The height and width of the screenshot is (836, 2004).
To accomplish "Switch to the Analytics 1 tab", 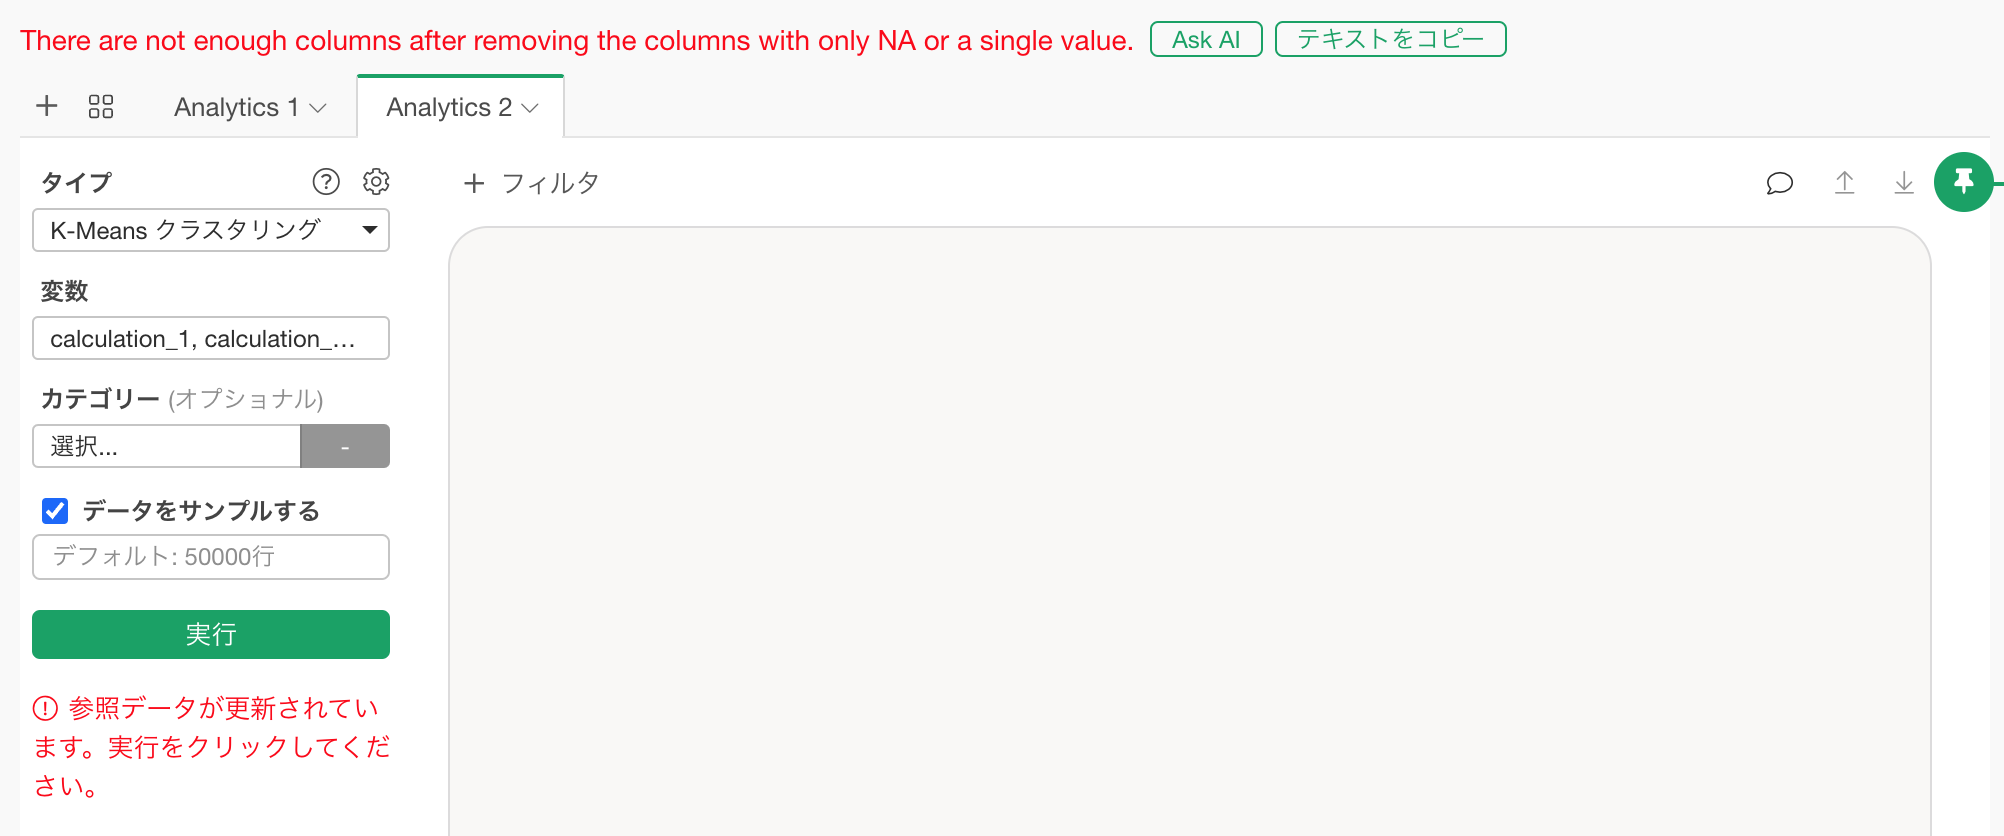I will click(236, 107).
